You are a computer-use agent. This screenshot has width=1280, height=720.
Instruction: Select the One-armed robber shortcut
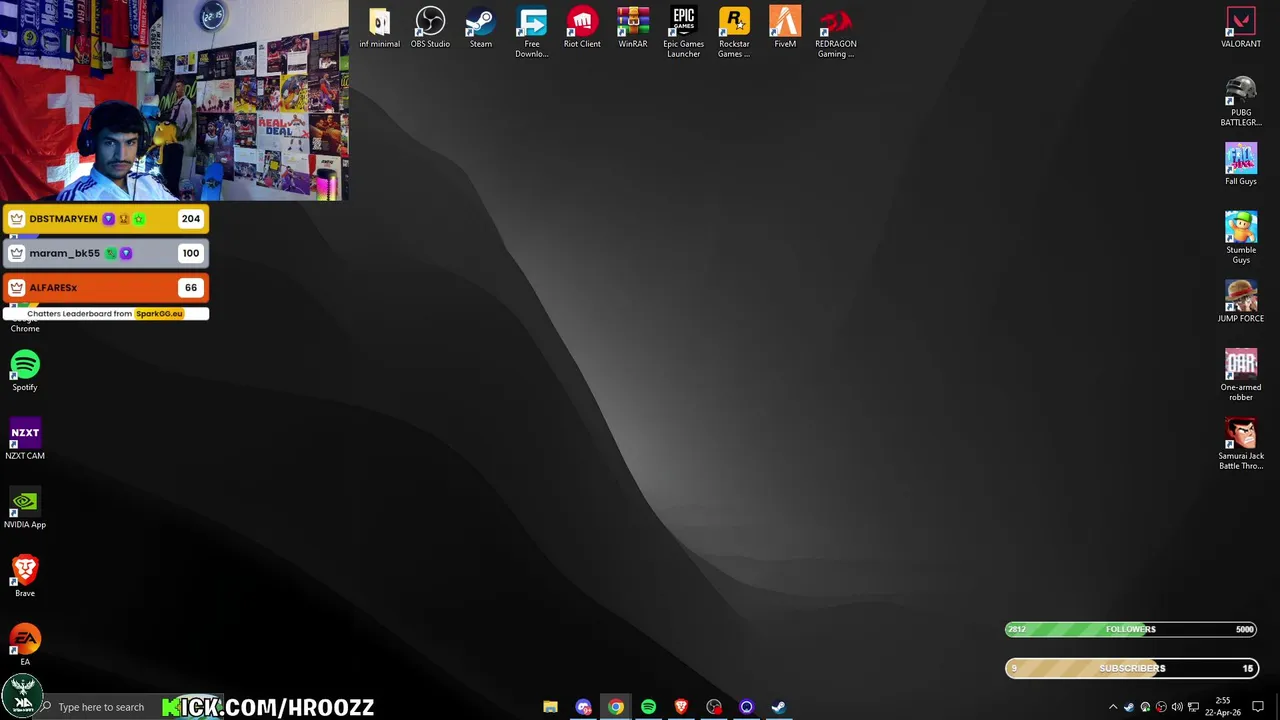(1241, 375)
